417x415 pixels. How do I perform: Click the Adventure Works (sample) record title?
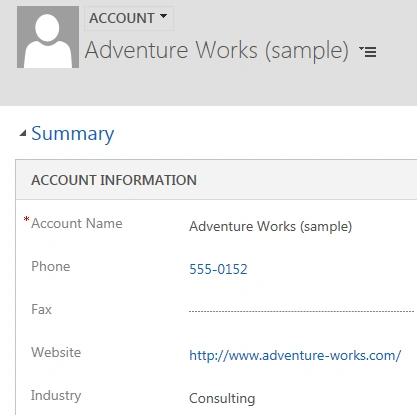coord(217,51)
